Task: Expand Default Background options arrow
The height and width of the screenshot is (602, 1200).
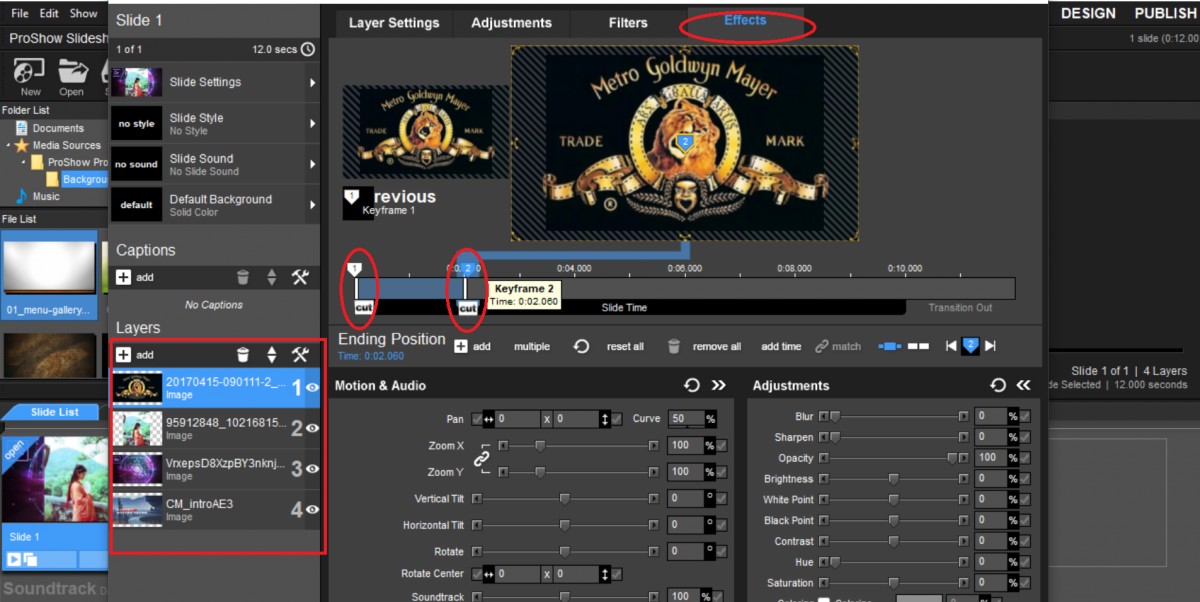Action: coord(313,205)
